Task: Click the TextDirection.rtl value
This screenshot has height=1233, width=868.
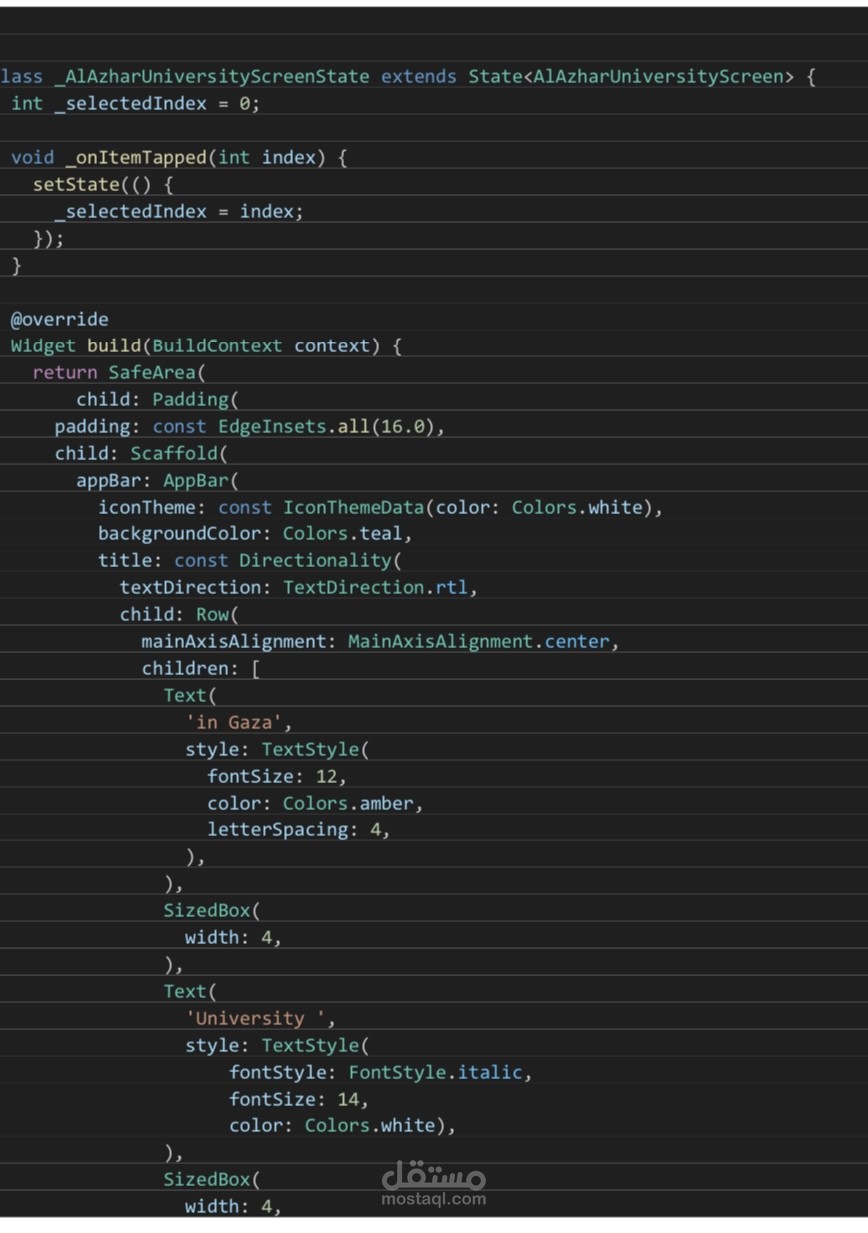Action: tap(376, 588)
